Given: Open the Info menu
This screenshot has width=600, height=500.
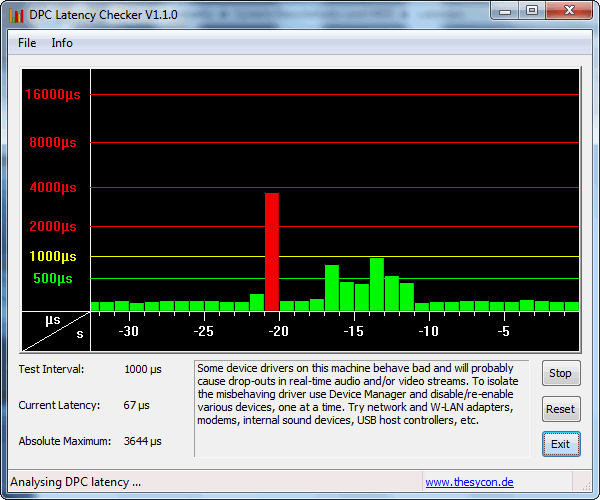Looking at the screenshot, I should [x=62, y=43].
